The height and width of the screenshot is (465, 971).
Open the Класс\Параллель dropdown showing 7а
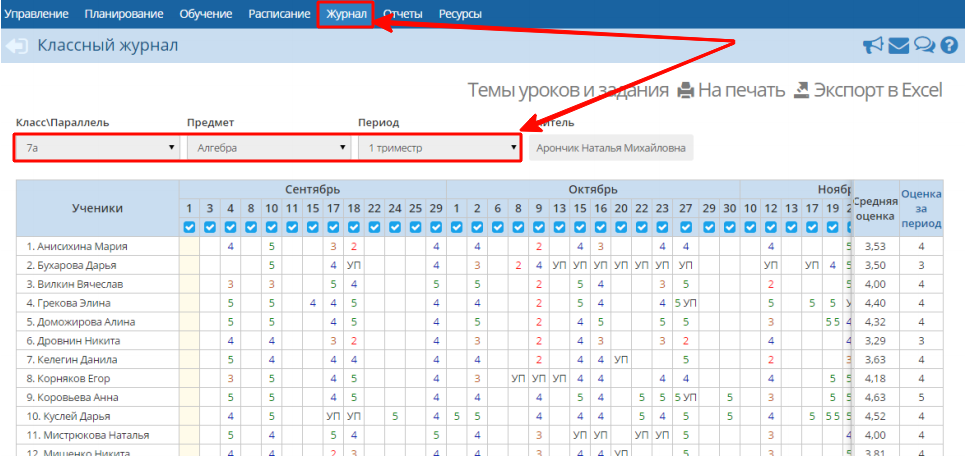[x=99, y=148]
